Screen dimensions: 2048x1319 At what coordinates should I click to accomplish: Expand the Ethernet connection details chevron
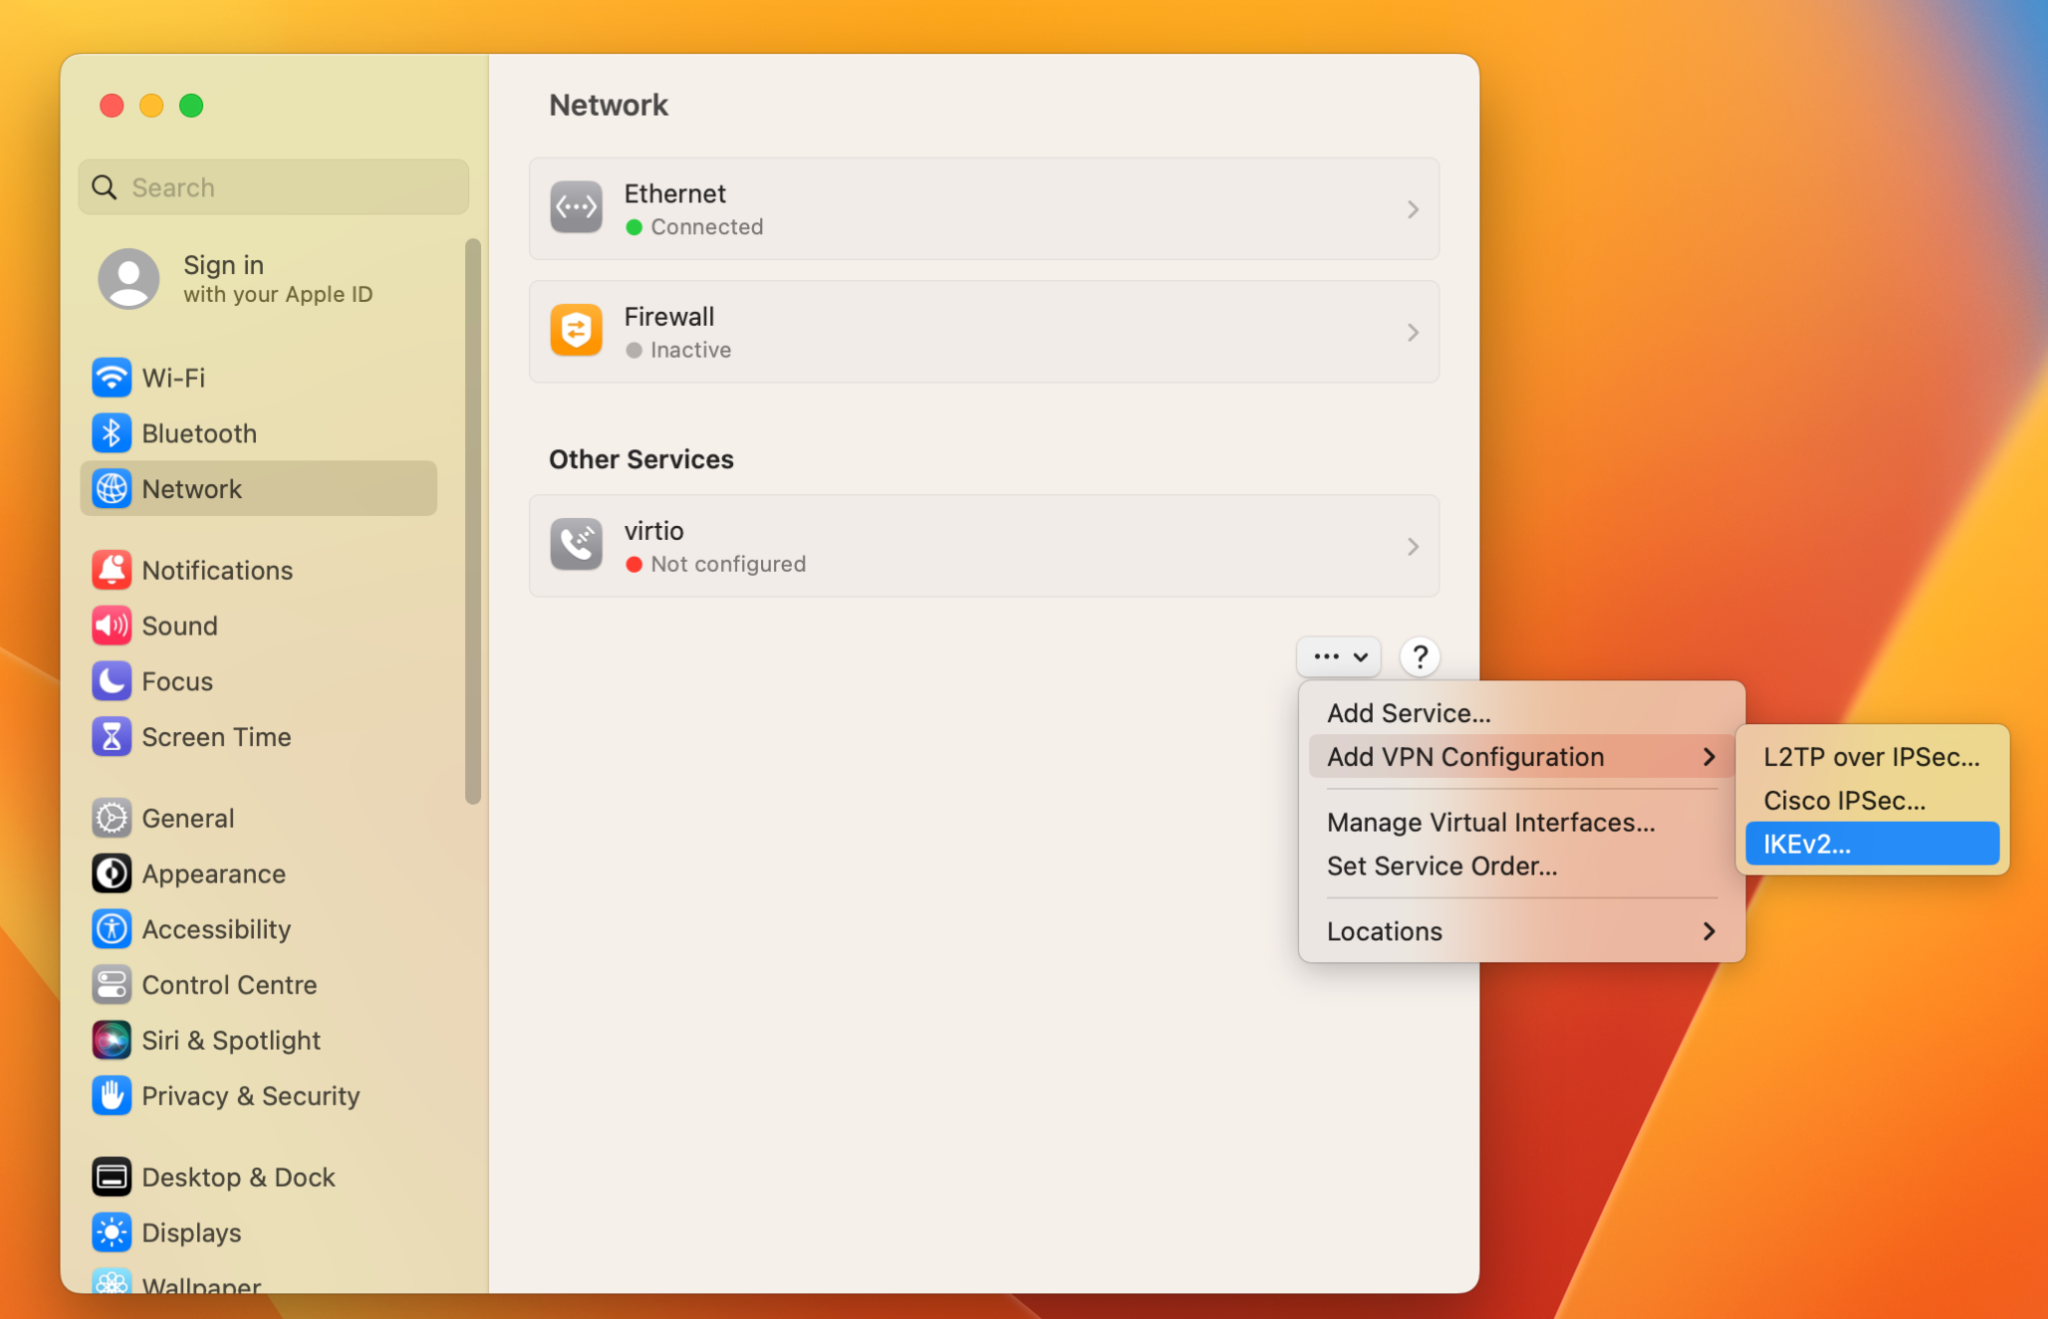(1413, 209)
